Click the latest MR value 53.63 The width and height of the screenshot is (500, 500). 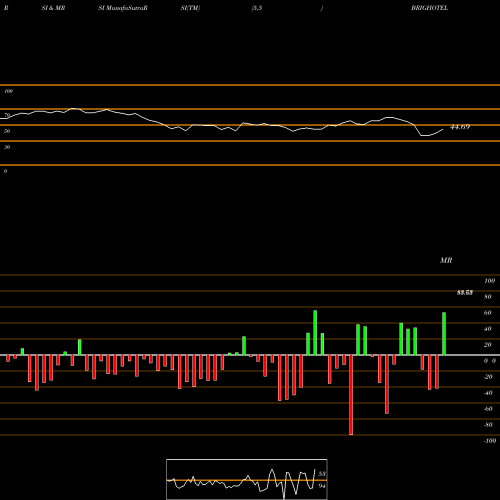(x=465, y=293)
